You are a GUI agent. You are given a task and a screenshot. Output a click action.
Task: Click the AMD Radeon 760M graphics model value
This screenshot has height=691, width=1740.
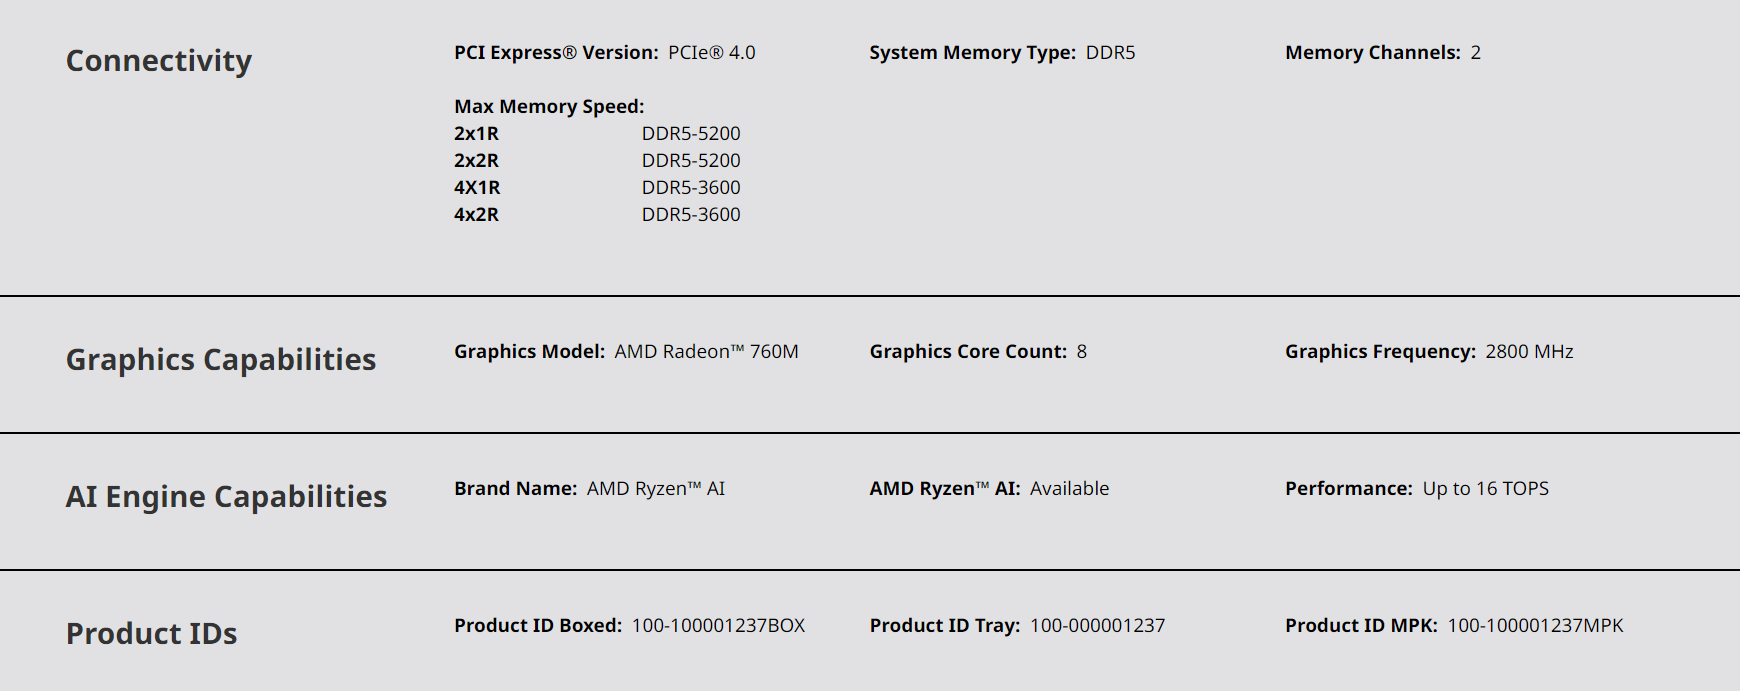tap(706, 352)
